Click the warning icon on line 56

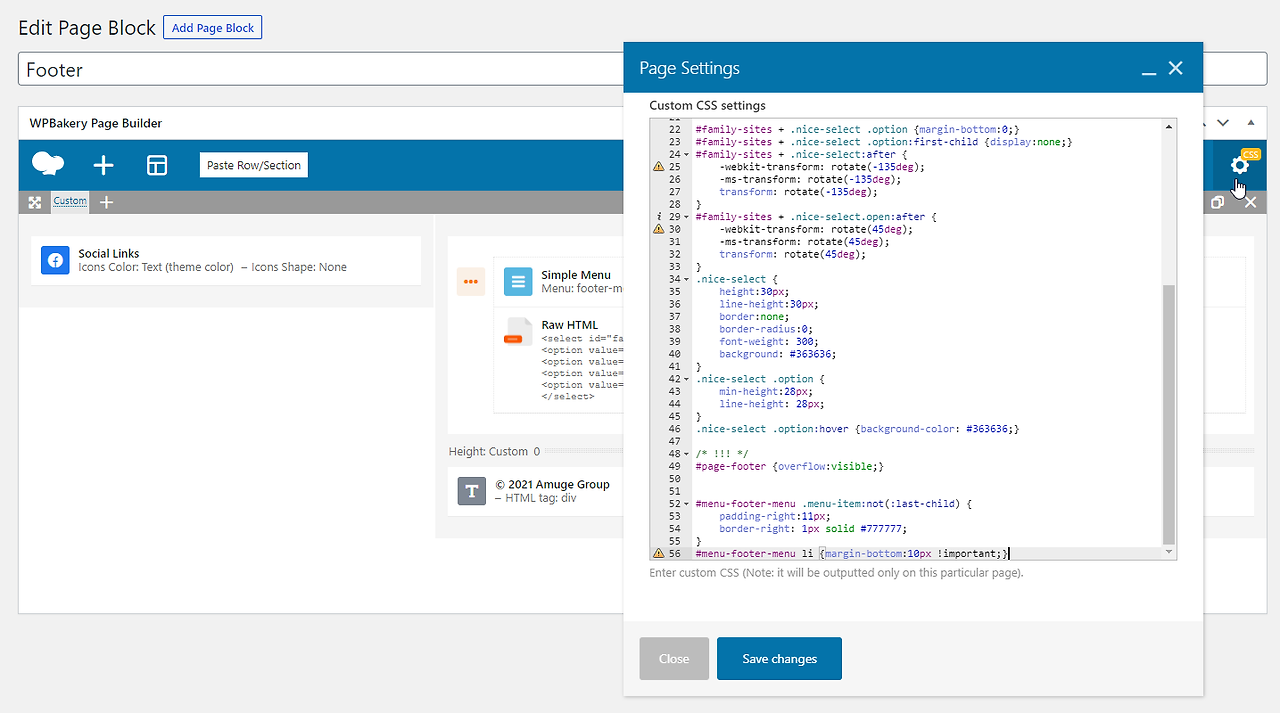point(658,553)
